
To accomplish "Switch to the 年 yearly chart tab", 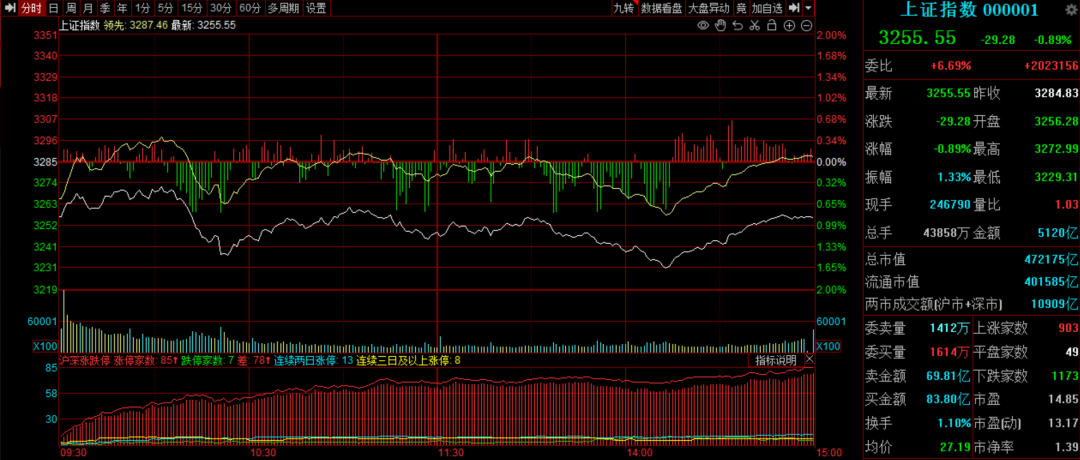I will point(121,8).
